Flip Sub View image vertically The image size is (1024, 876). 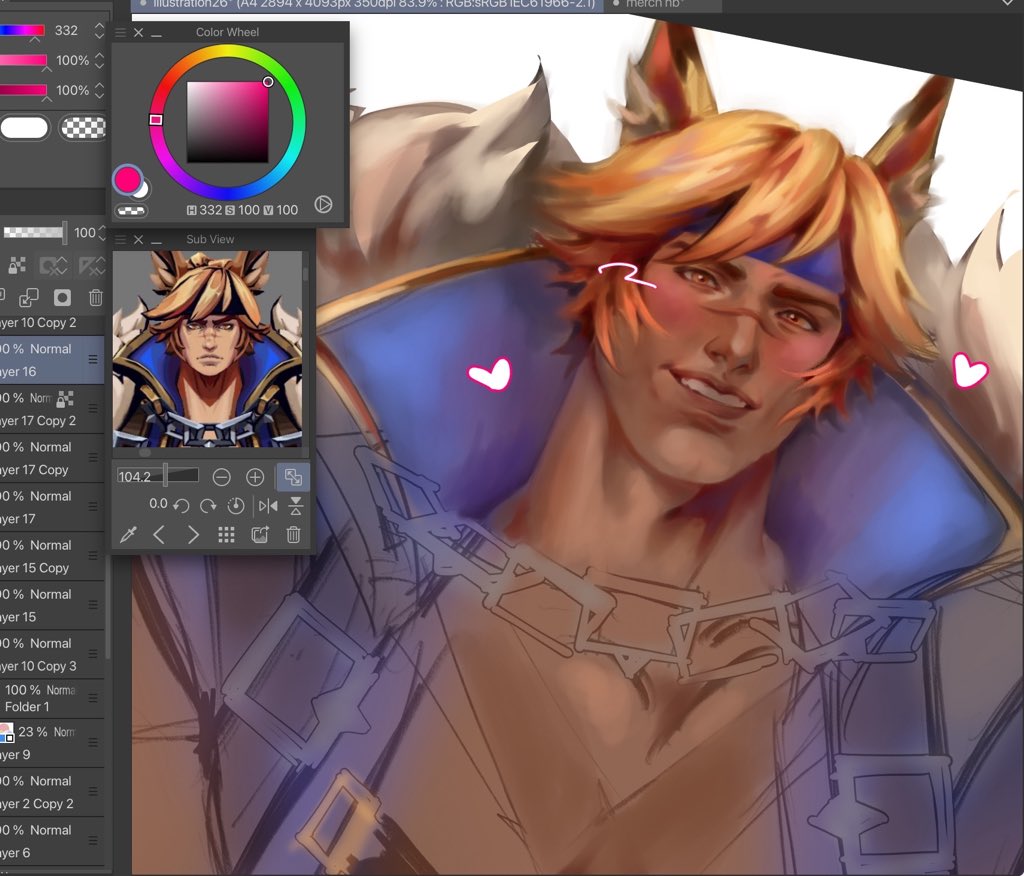click(295, 505)
